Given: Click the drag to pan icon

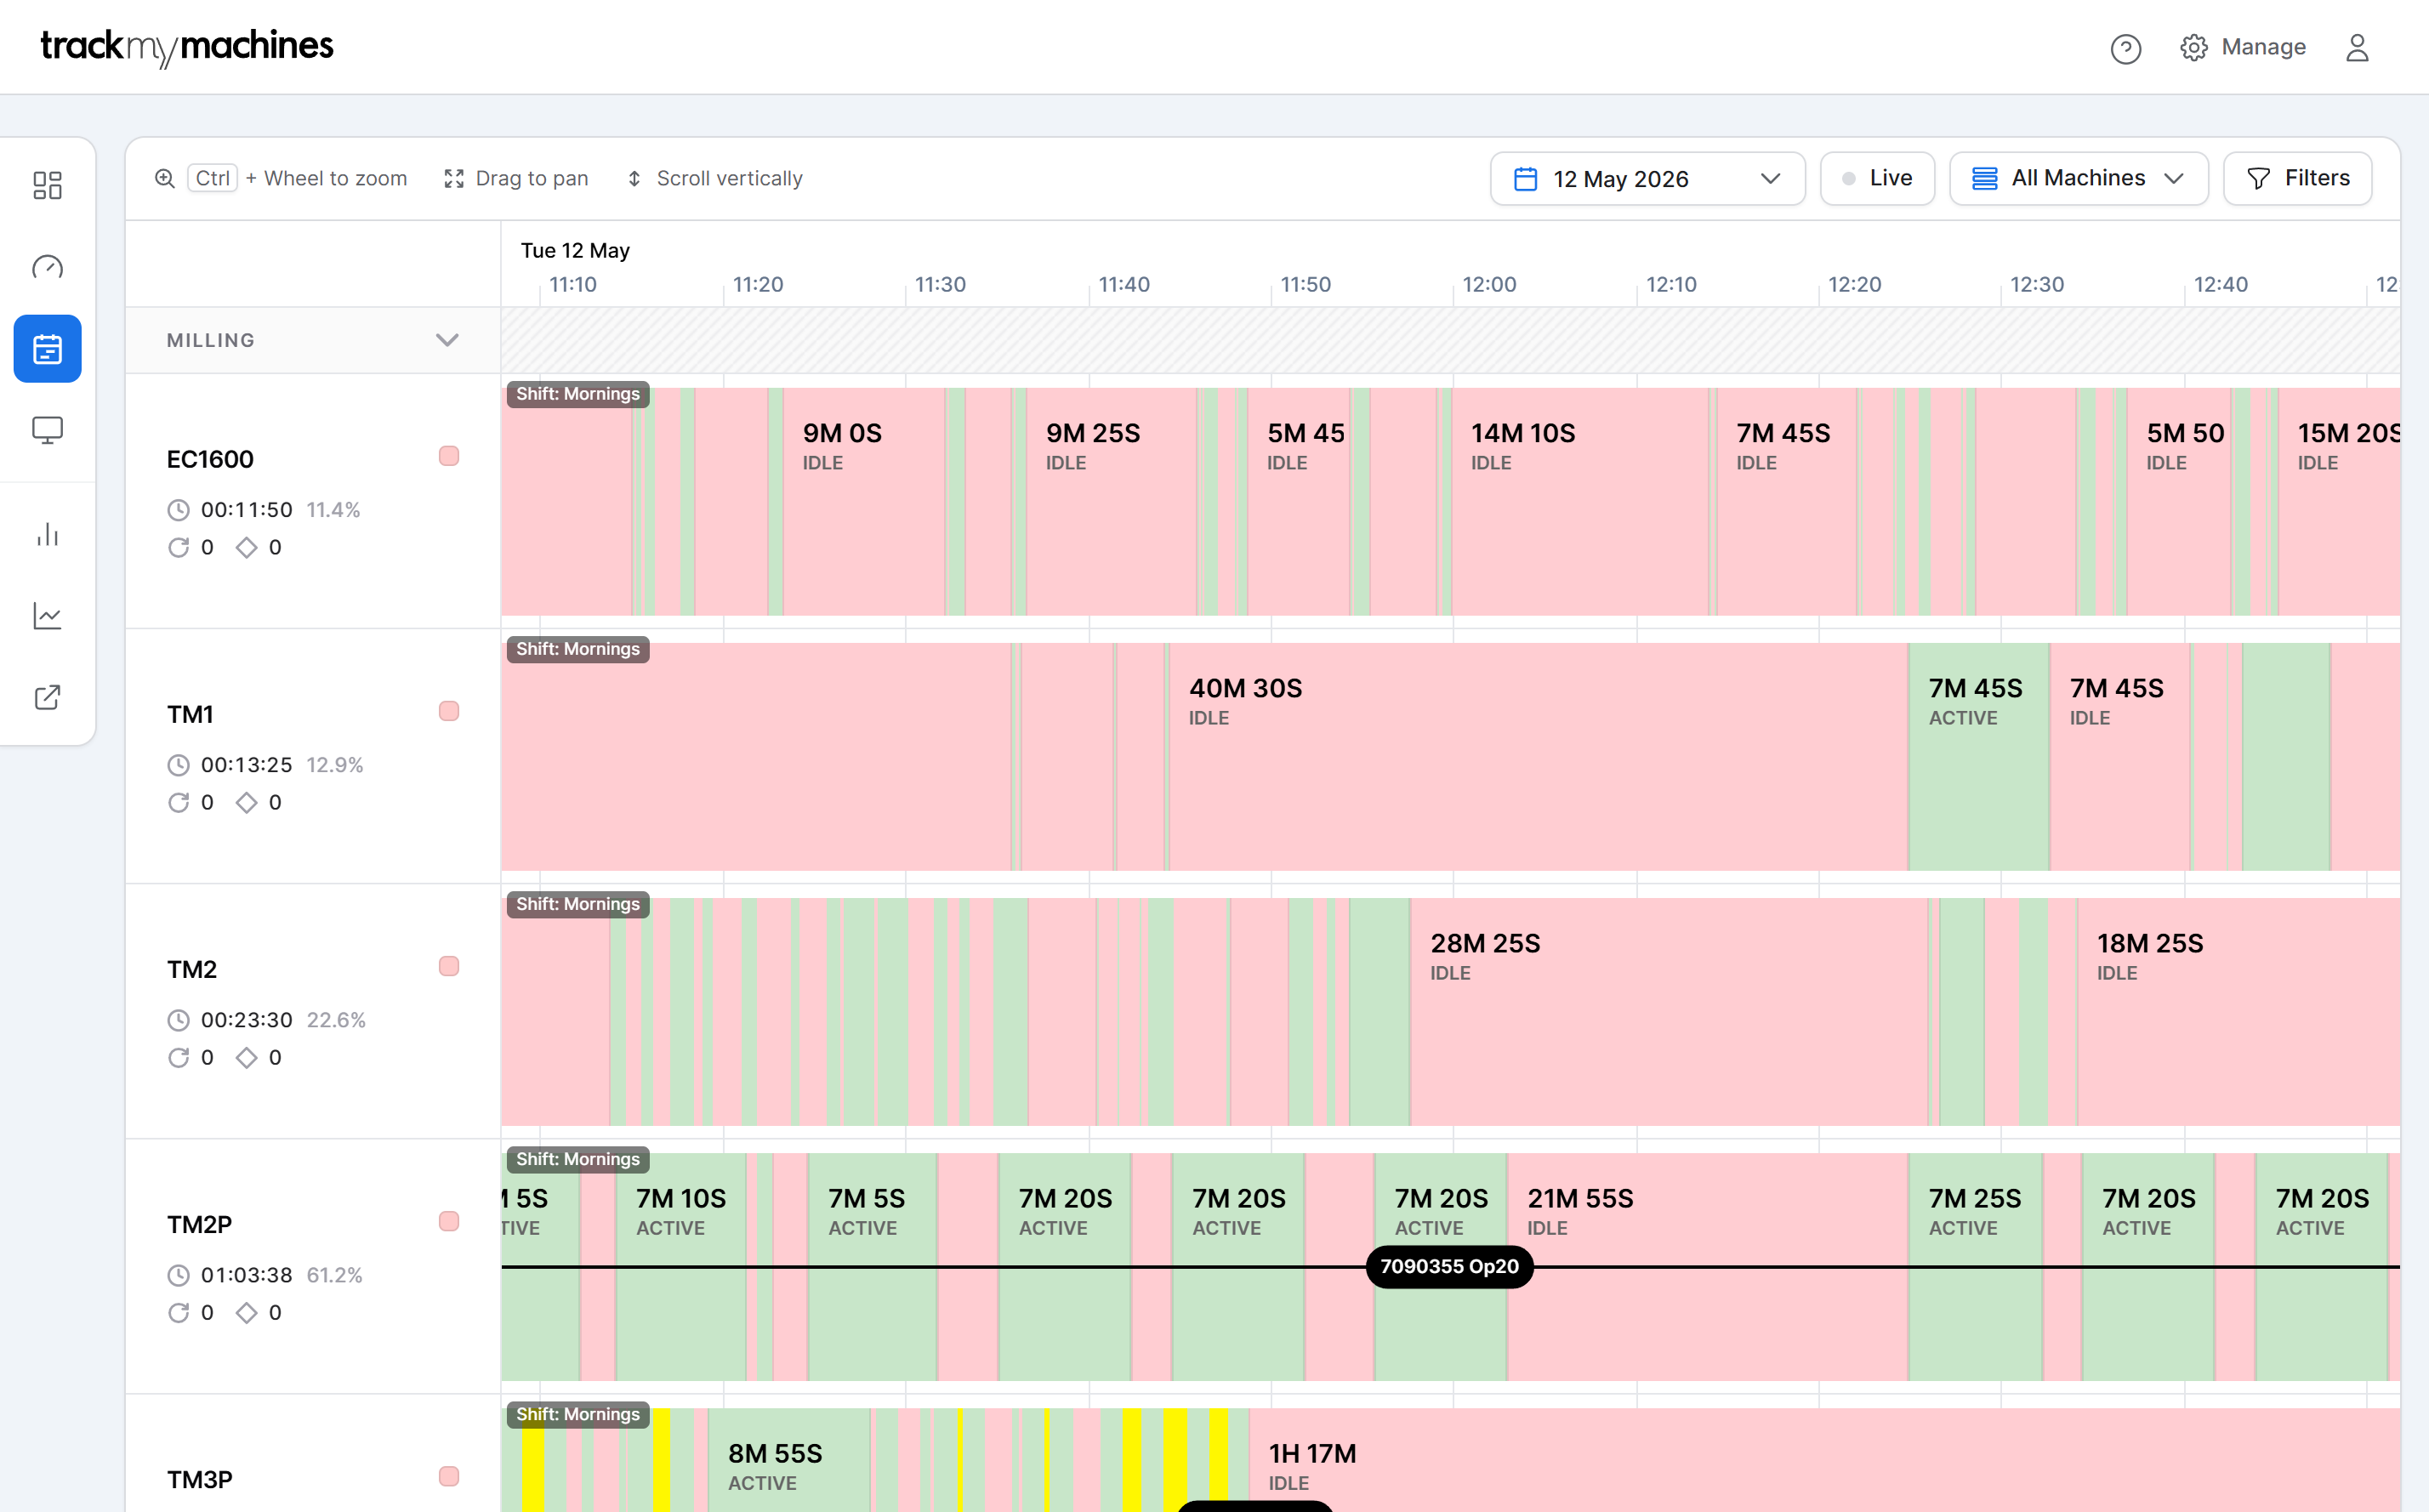Looking at the screenshot, I should pos(454,178).
